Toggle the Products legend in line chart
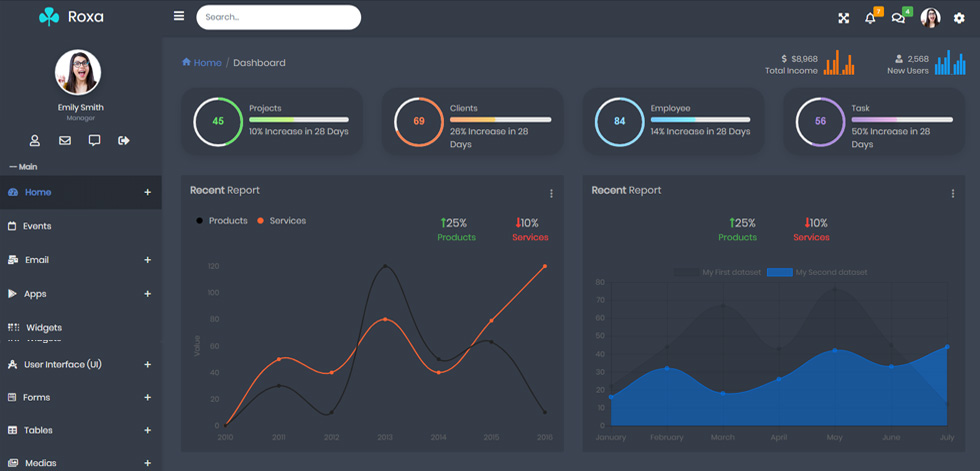This screenshot has height=471, width=980. click(x=221, y=221)
